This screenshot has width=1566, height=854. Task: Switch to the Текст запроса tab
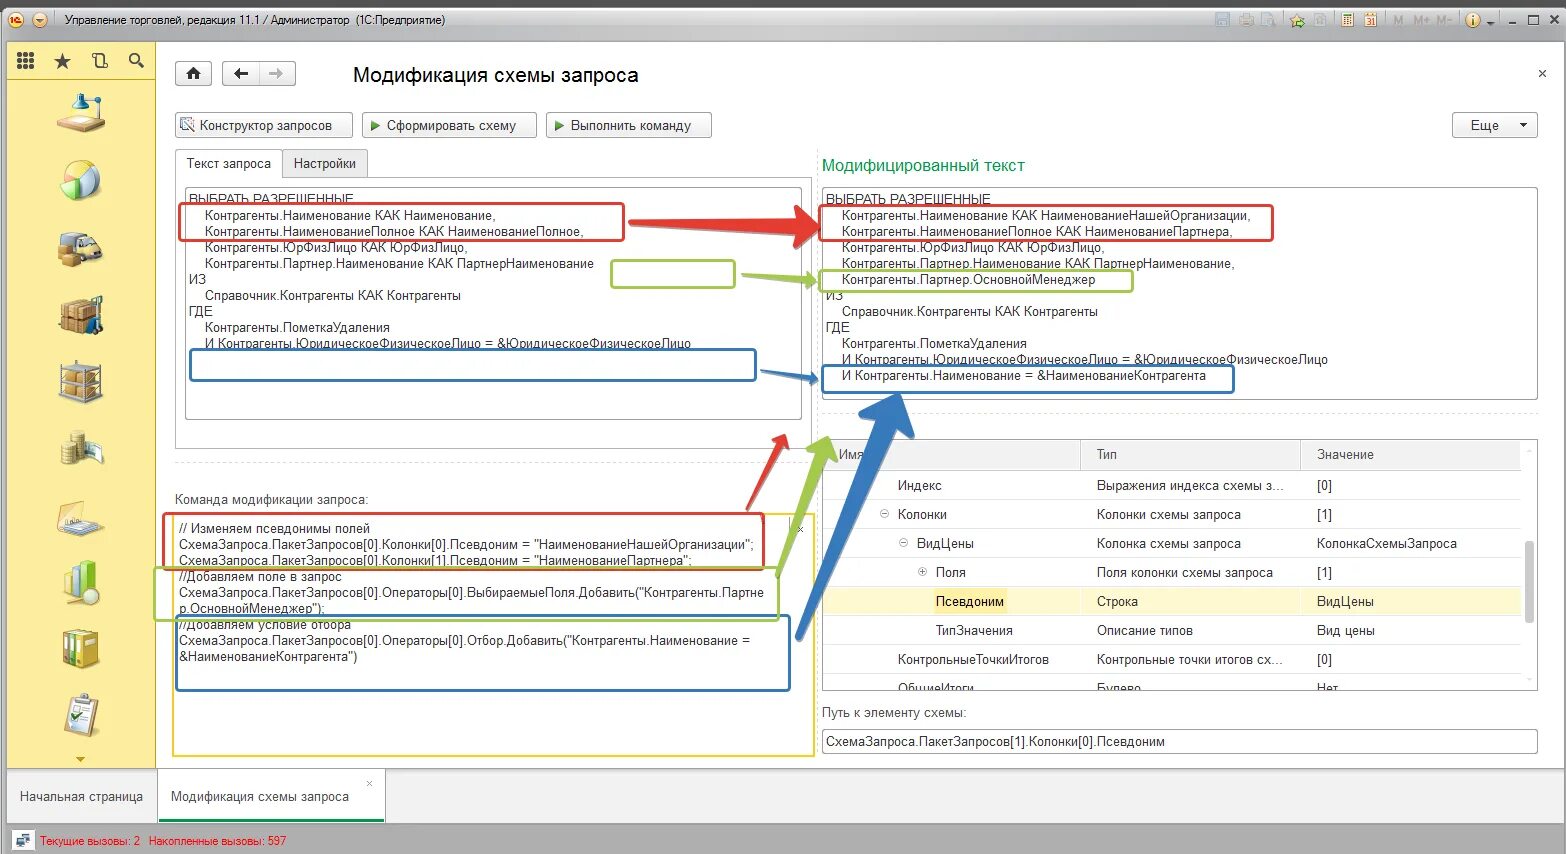click(229, 163)
